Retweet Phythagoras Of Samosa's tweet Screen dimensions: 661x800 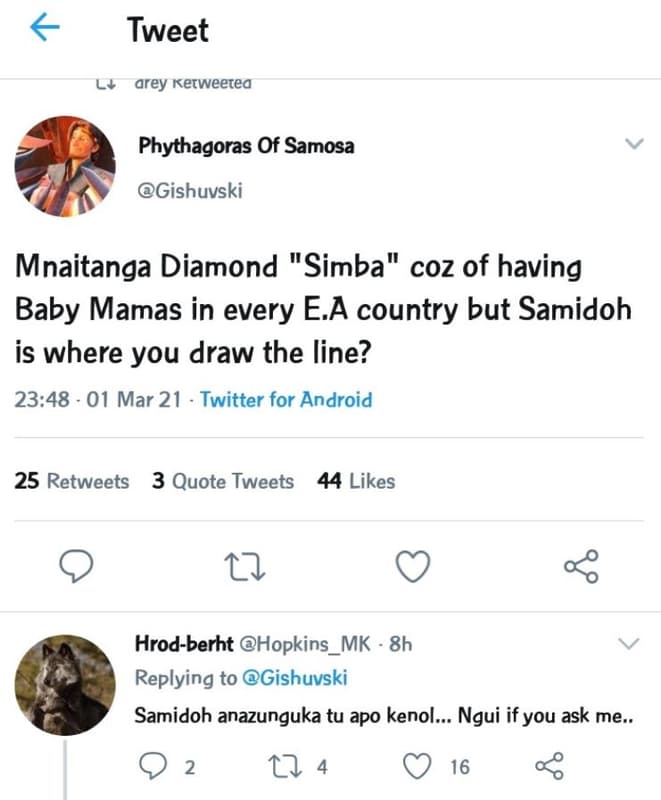245,566
